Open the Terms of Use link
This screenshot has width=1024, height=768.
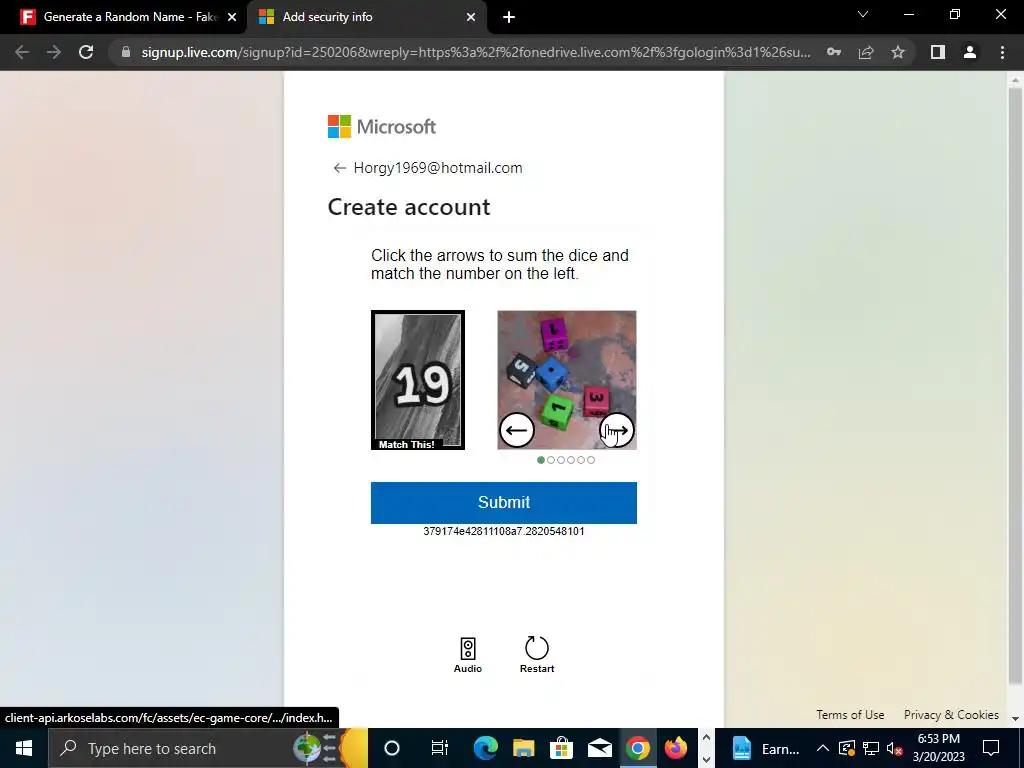coord(850,714)
